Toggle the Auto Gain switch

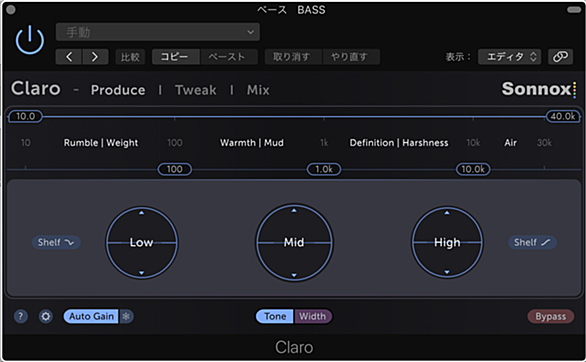(91, 316)
